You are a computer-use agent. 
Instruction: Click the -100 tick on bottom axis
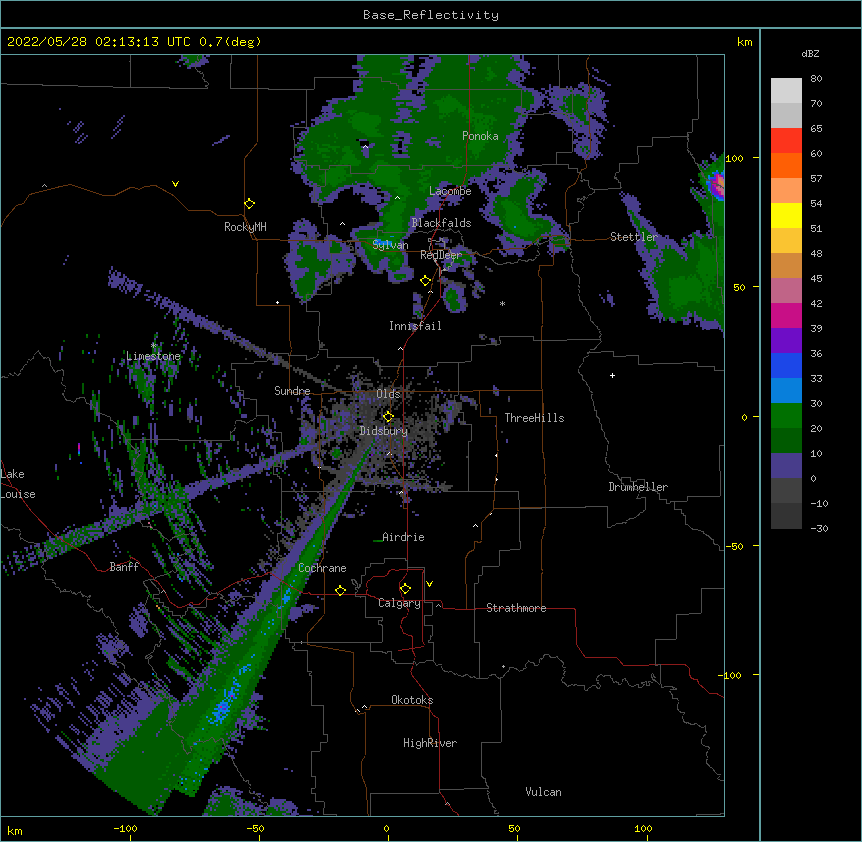[125, 828]
